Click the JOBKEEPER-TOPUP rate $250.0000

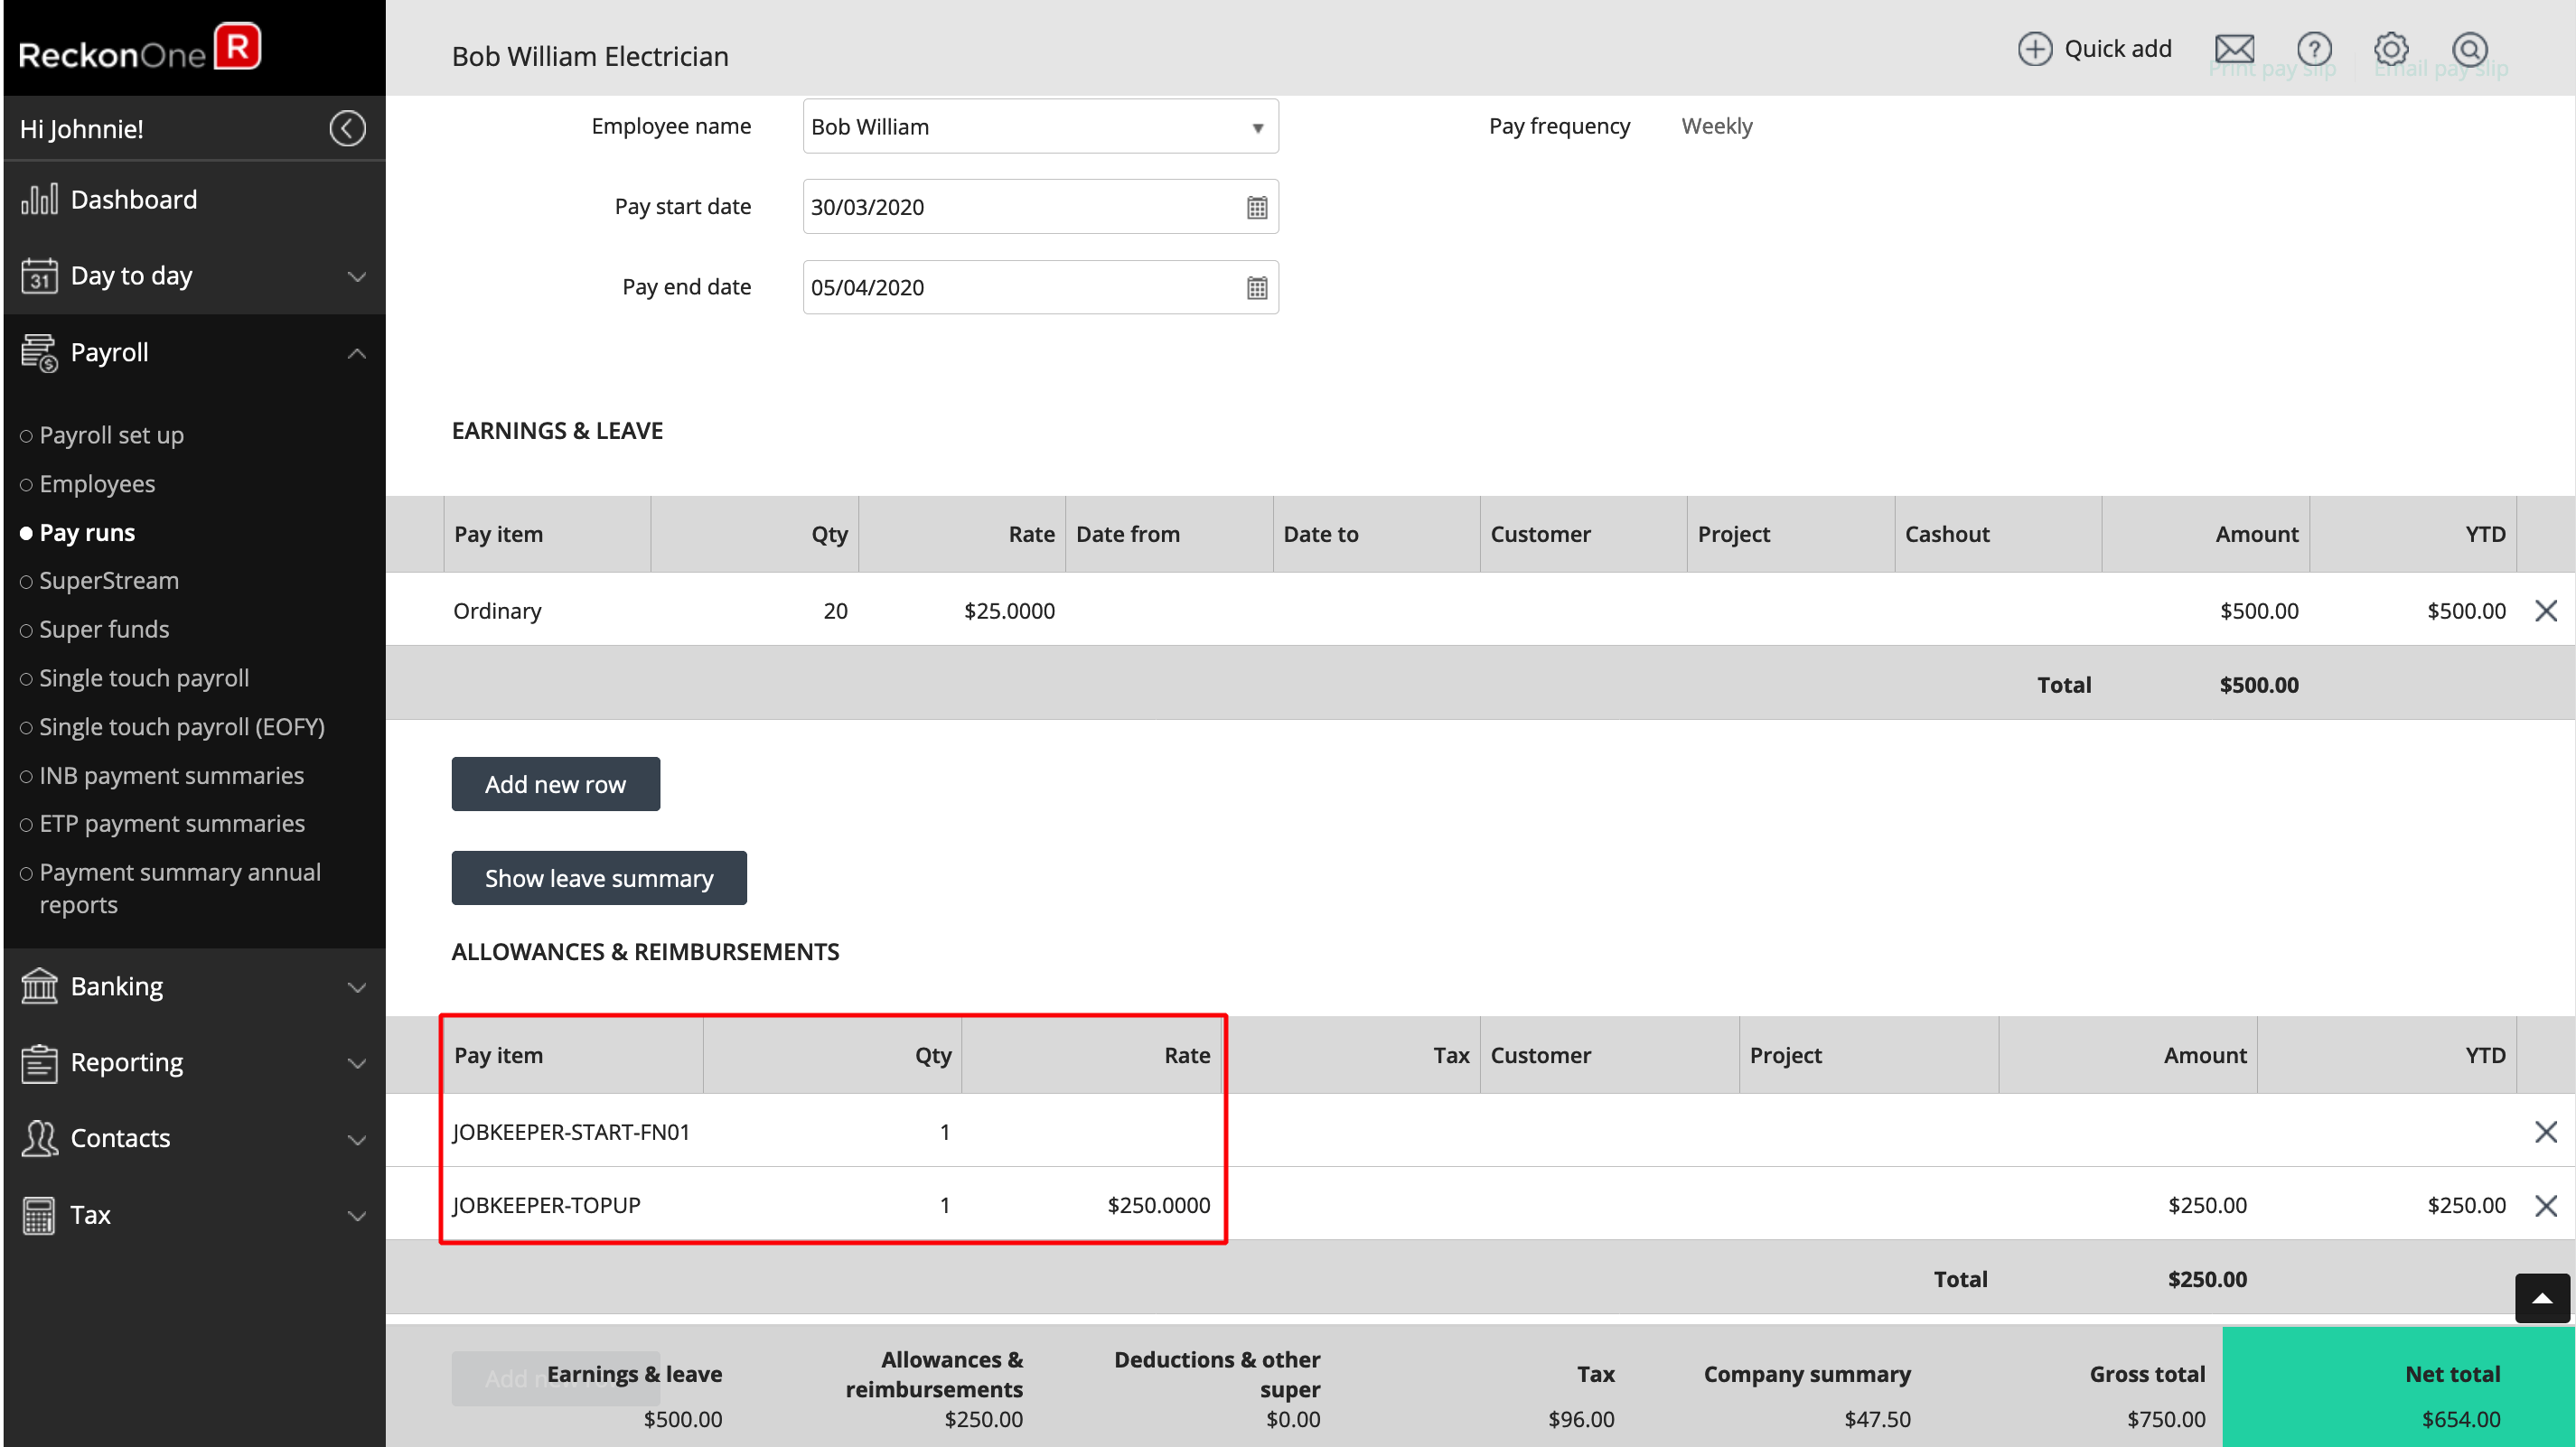pyautogui.click(x=1158, y=1205)
